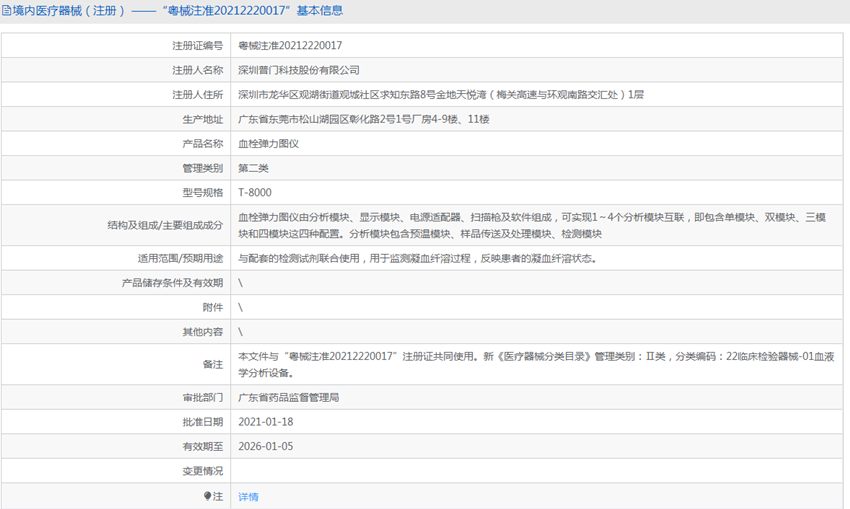Click the 有效期至 label
Screen dimensions: 850x509
click(x=203, y=446)
